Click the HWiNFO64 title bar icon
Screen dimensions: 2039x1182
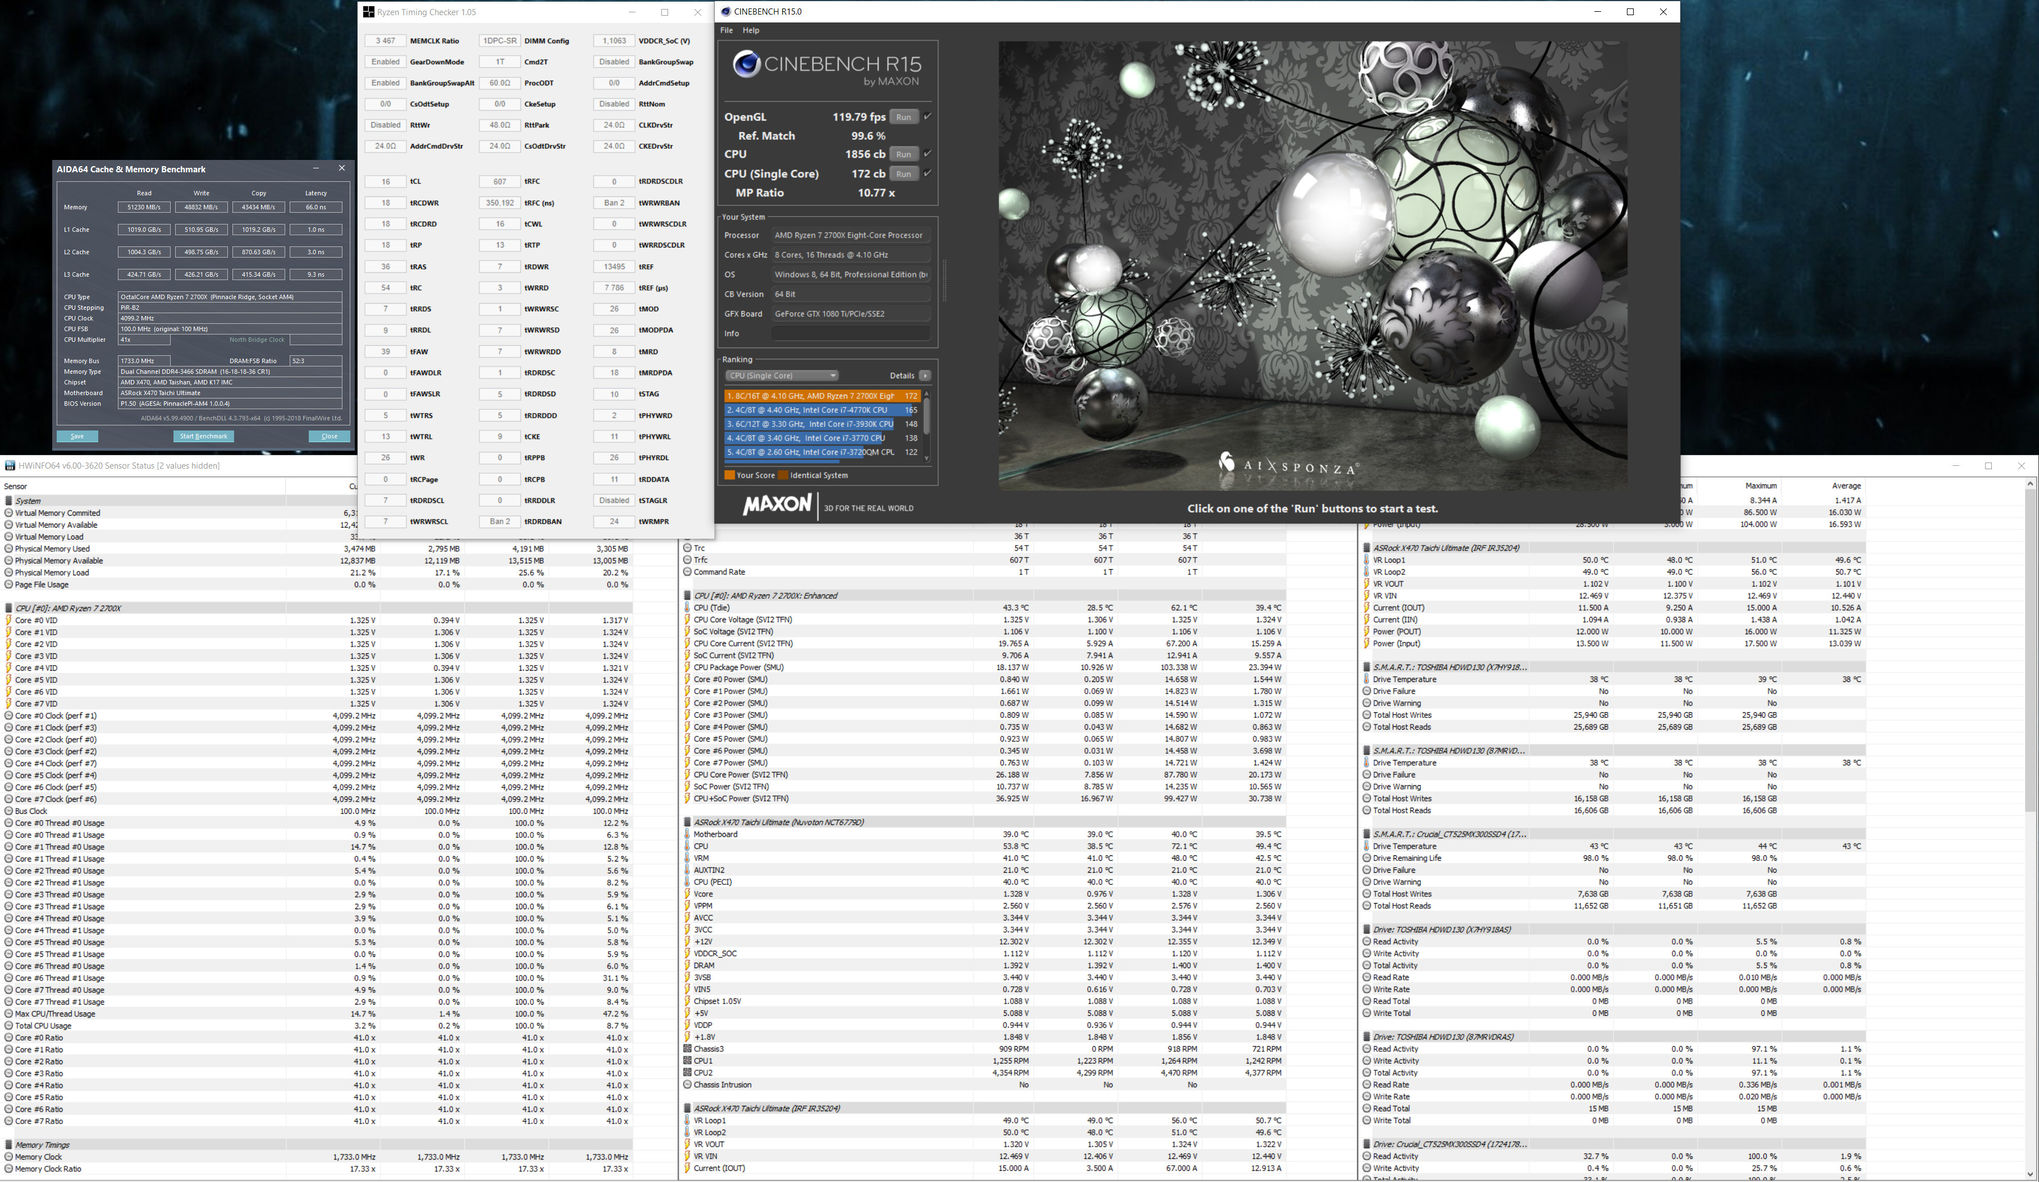coord(10,466)
